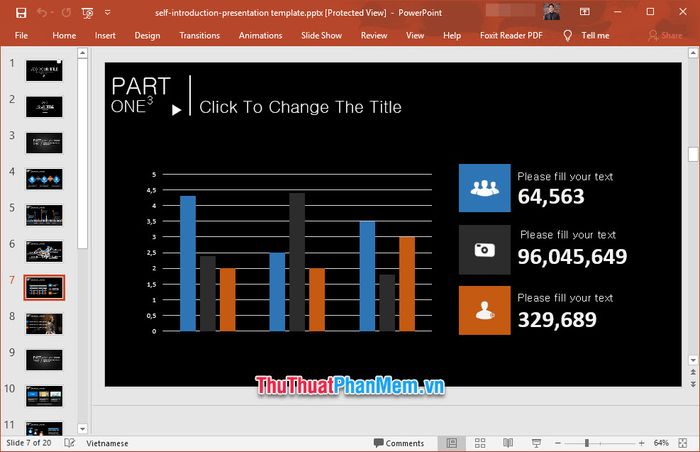
Task: Click the 'PART' heading text on slide
Action: coord(141,86)
